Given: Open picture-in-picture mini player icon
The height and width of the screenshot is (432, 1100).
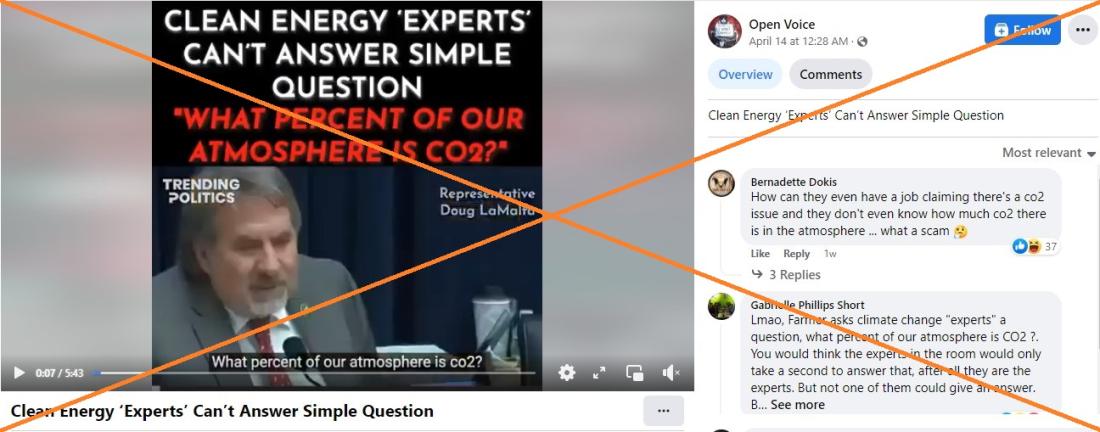Looking at the screenshot, I should (x=635, y=373).
